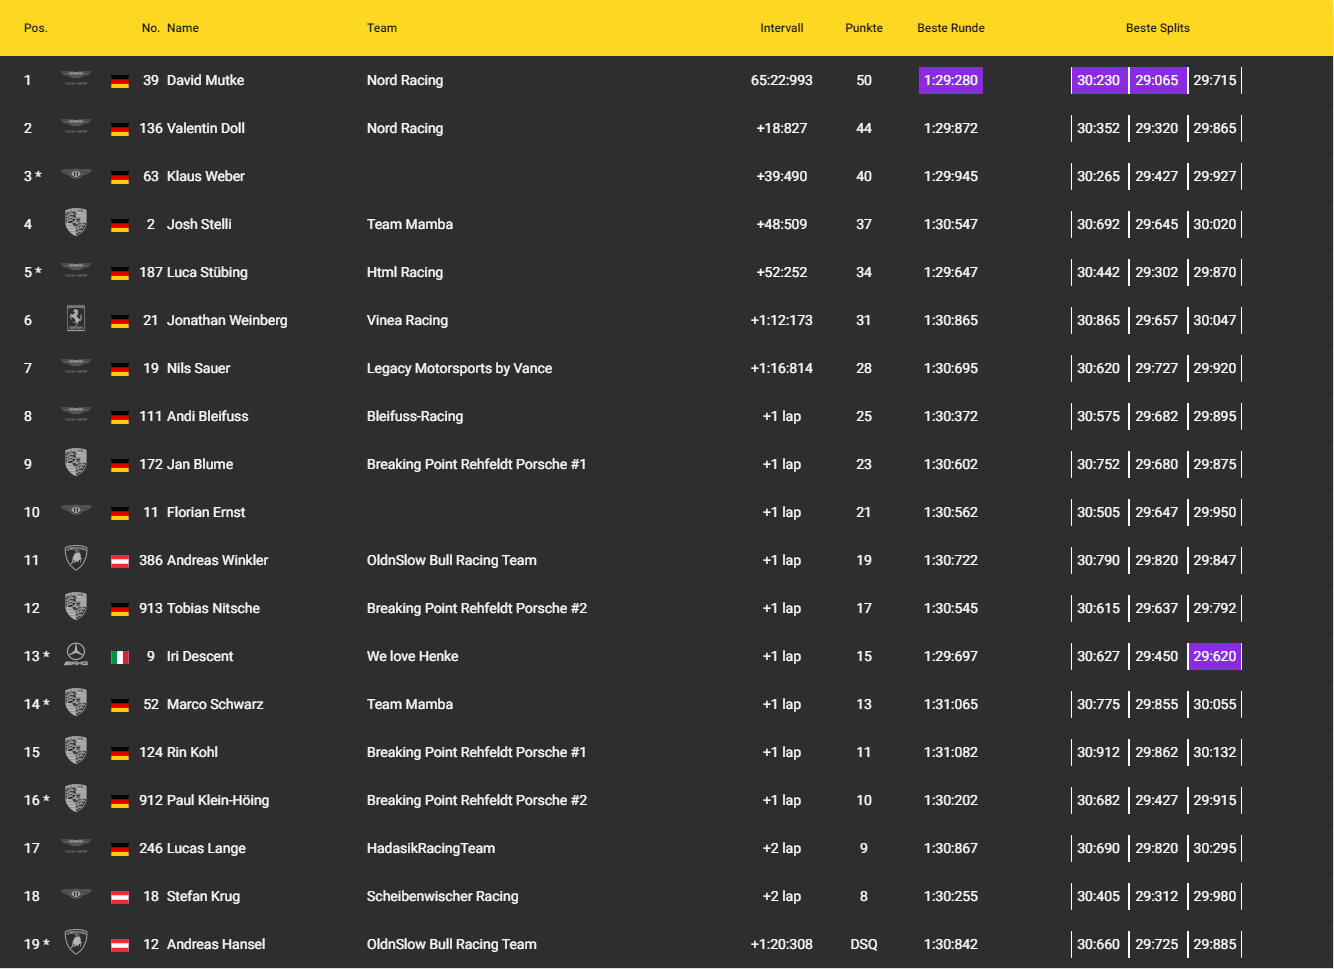The width and height of the screenshot is (1334, 969).
Task: Click the Austrian flag beside Stefan Krug
Action: [120, 897]
